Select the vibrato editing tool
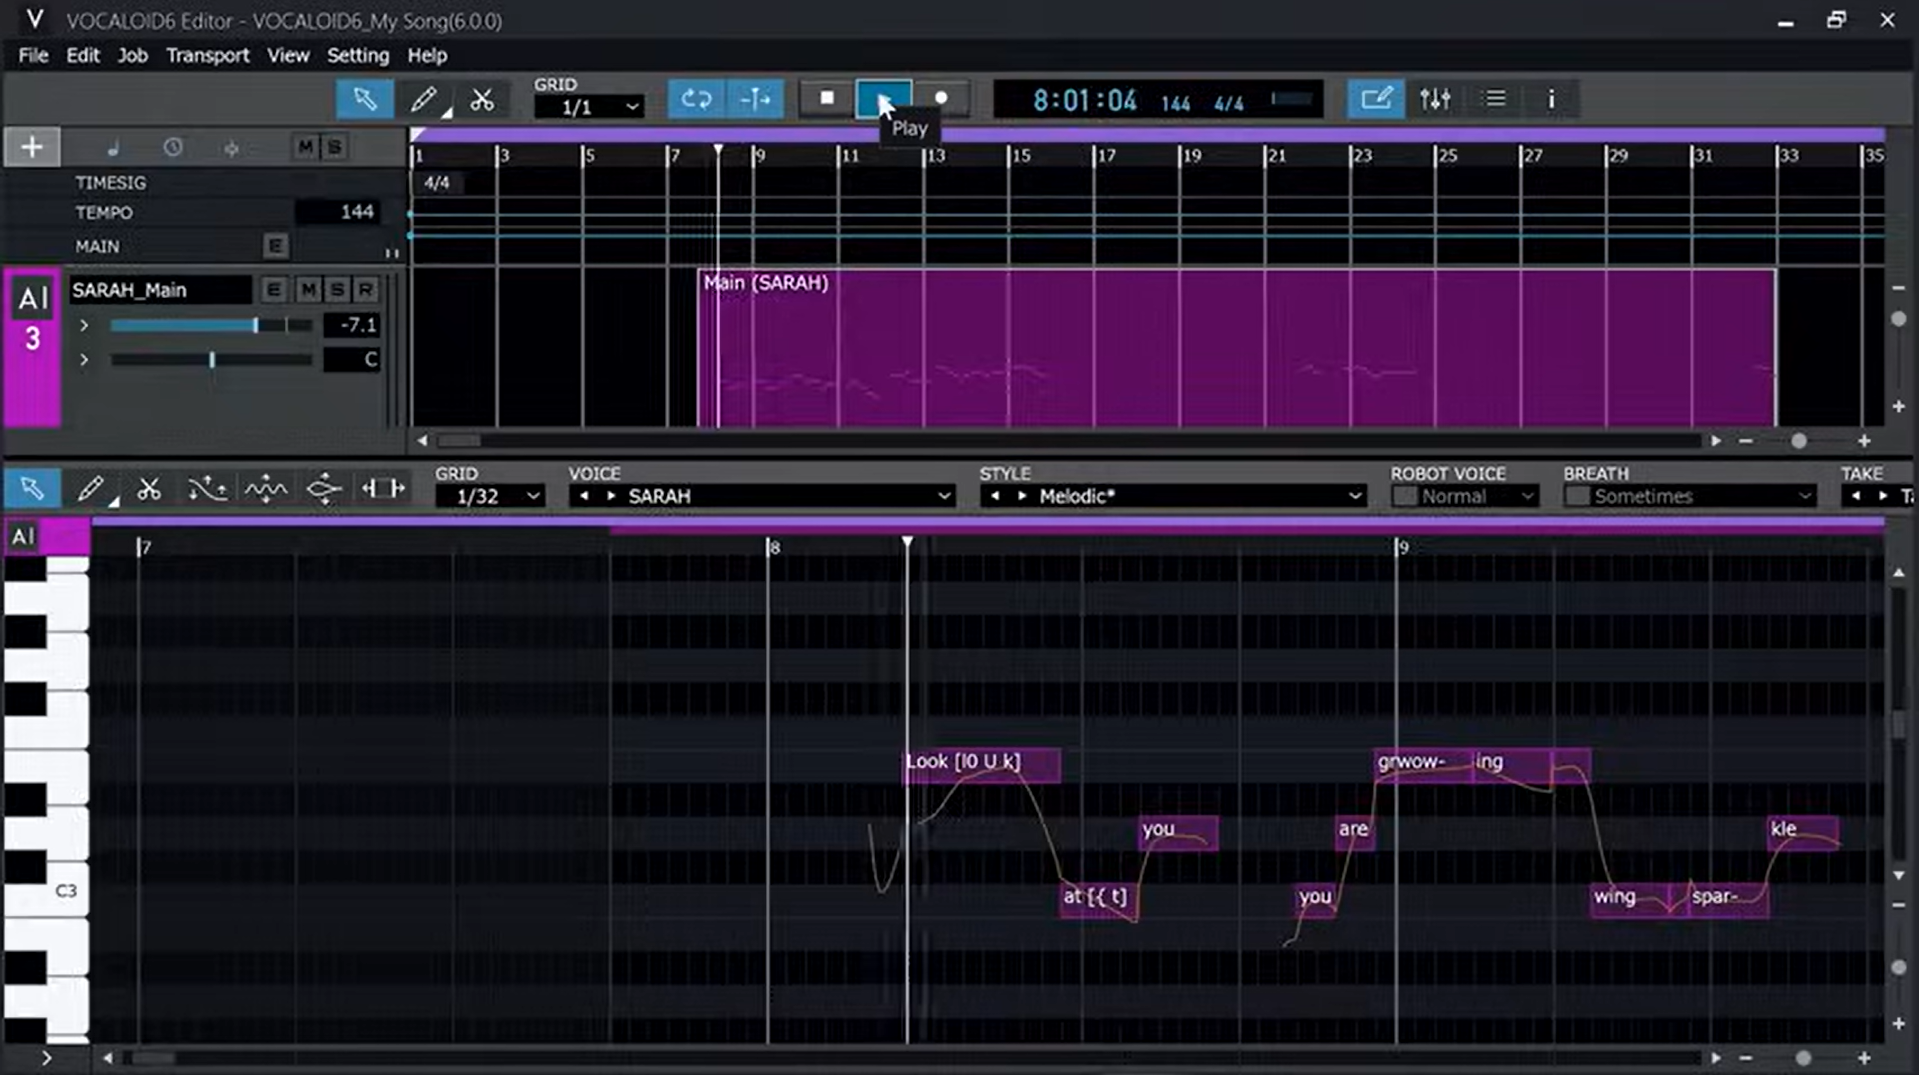This screenshot has height=1075, width=1919. point(265,489)
